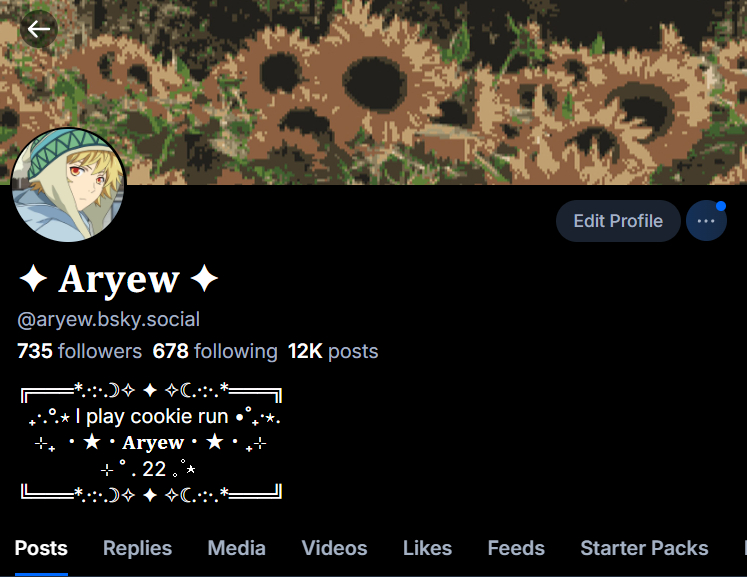View the Likes tab
747x577 pixels.
coord(427,548)
